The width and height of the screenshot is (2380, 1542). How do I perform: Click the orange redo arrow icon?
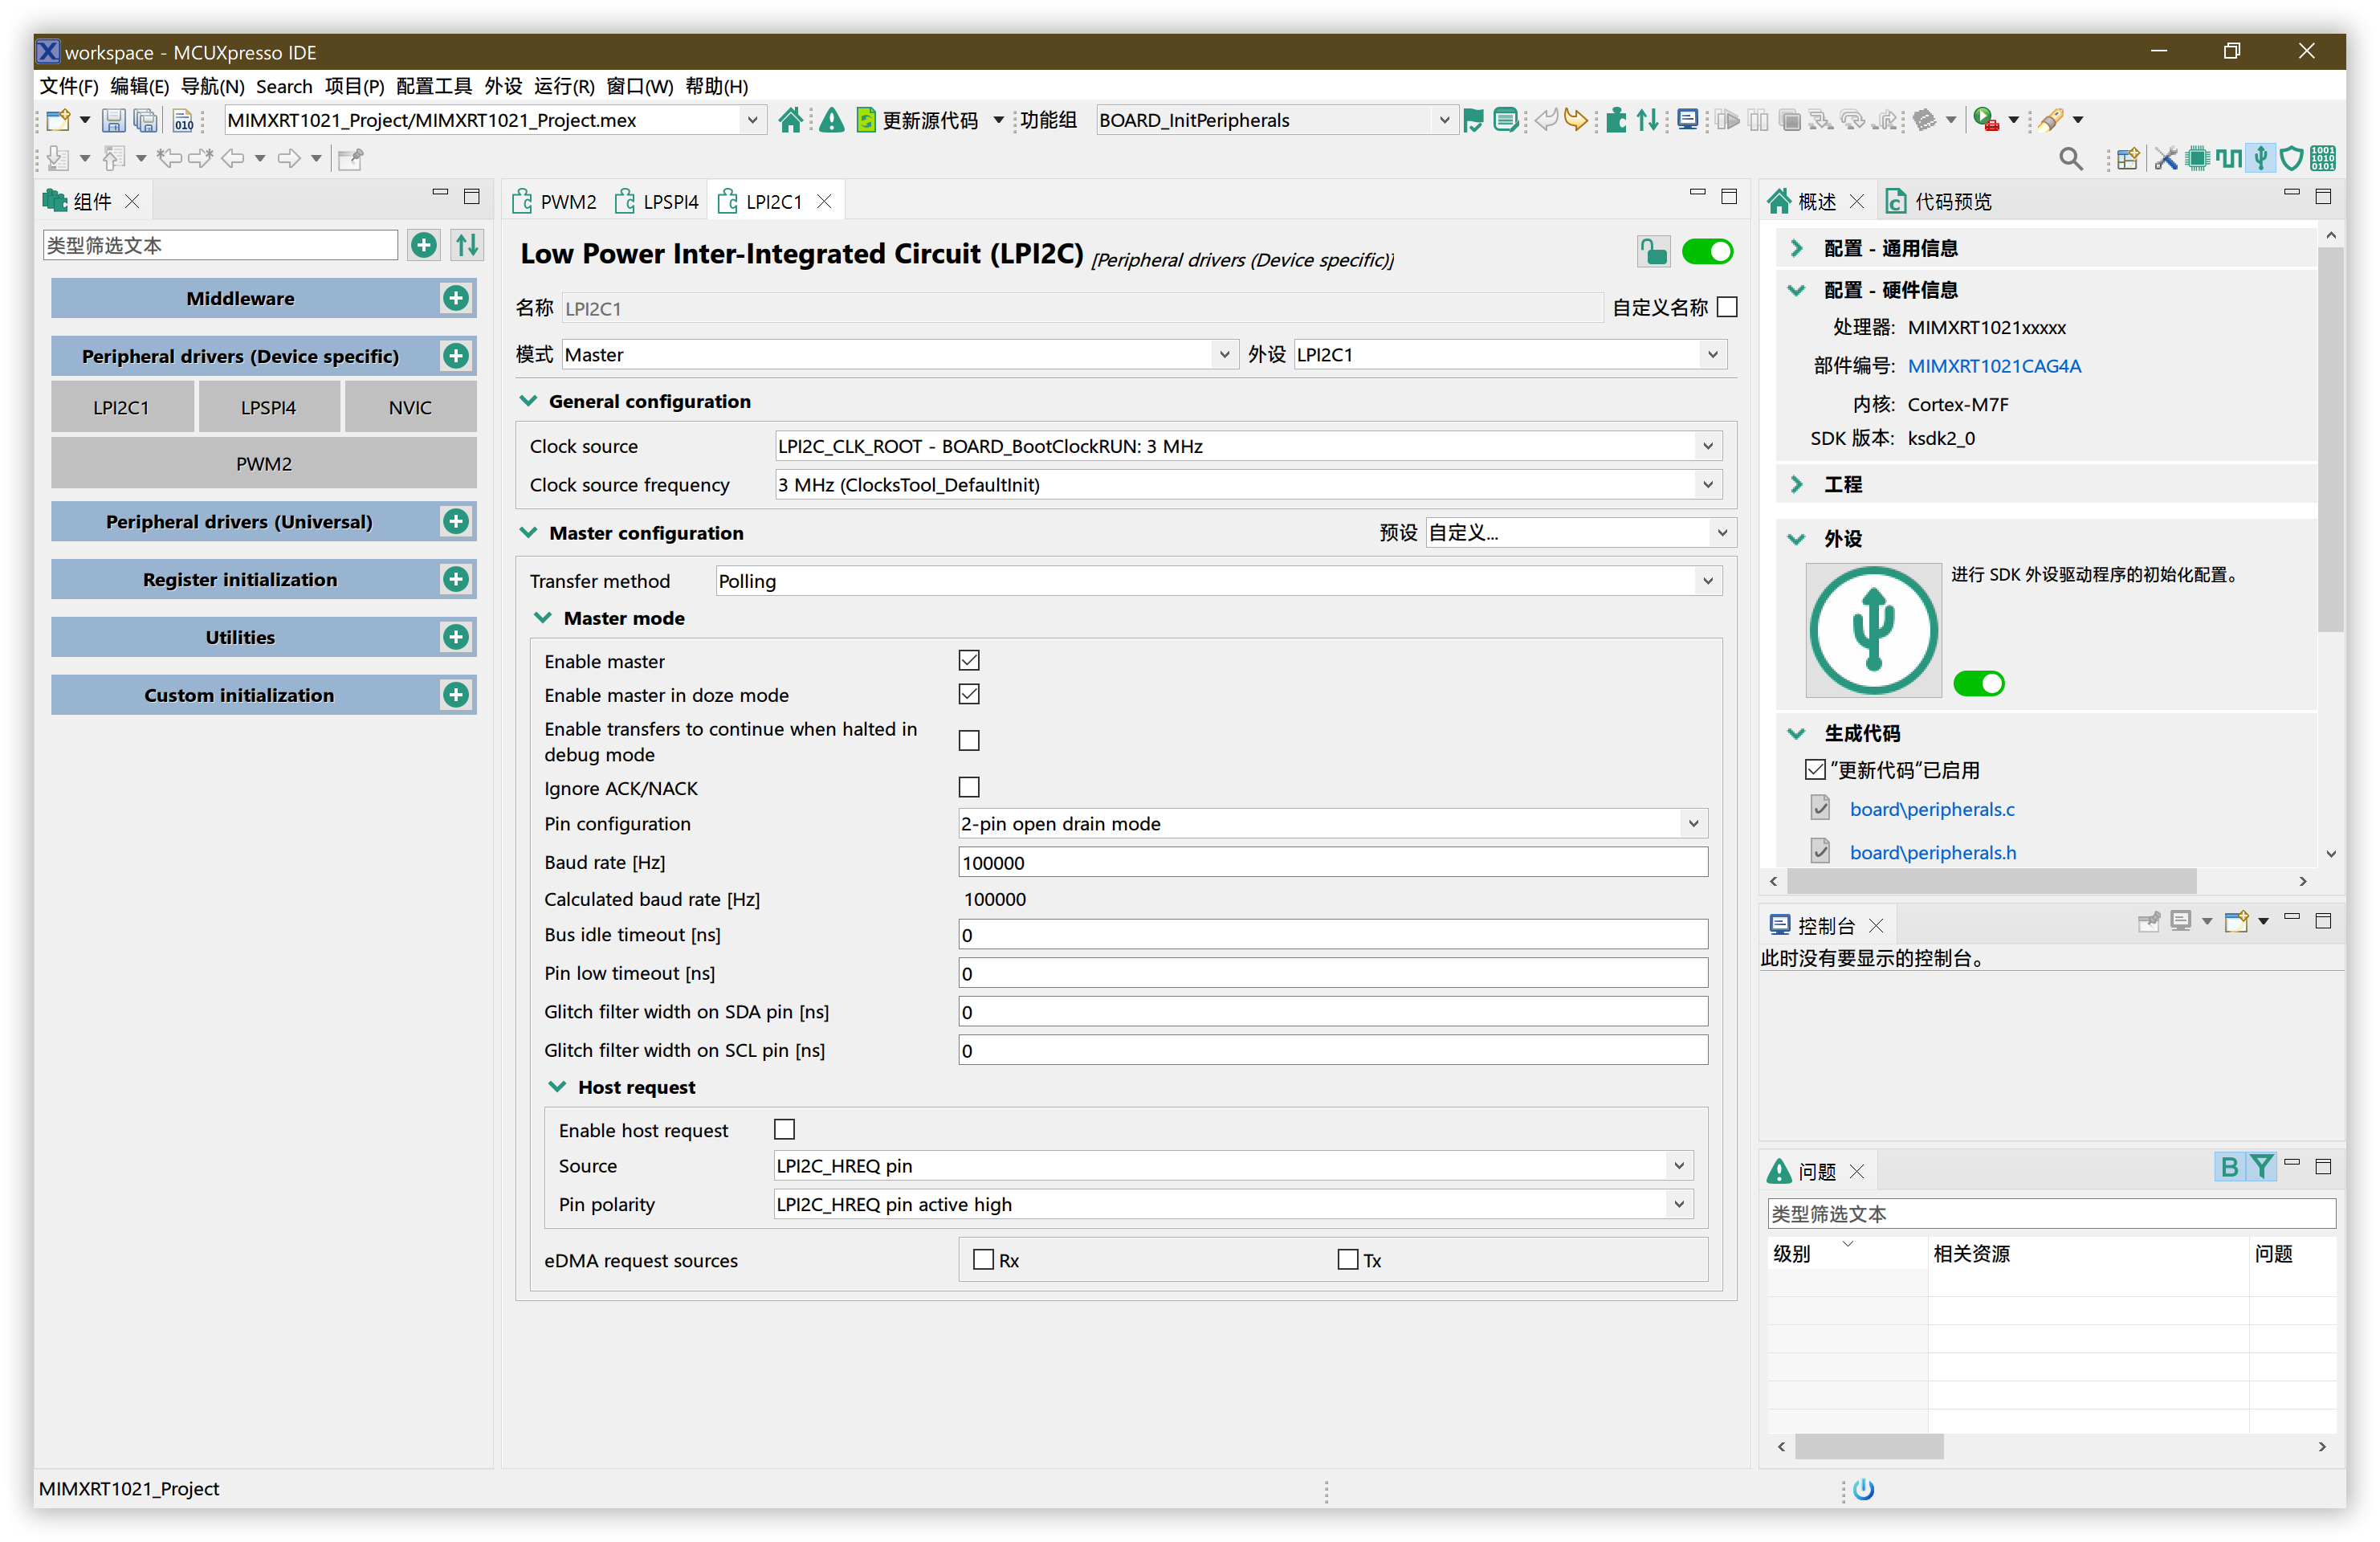click(x=1576, y=120)
